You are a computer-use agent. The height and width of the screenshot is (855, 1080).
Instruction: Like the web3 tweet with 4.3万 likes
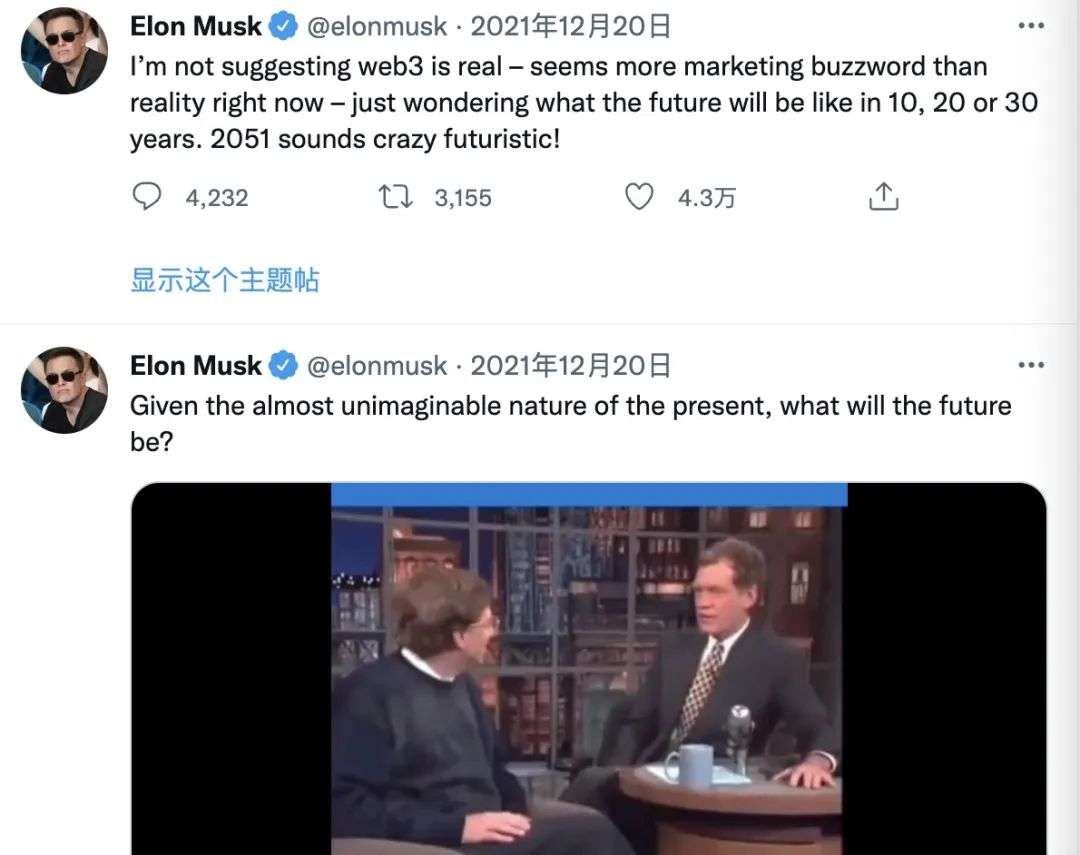tap(638, 197)
